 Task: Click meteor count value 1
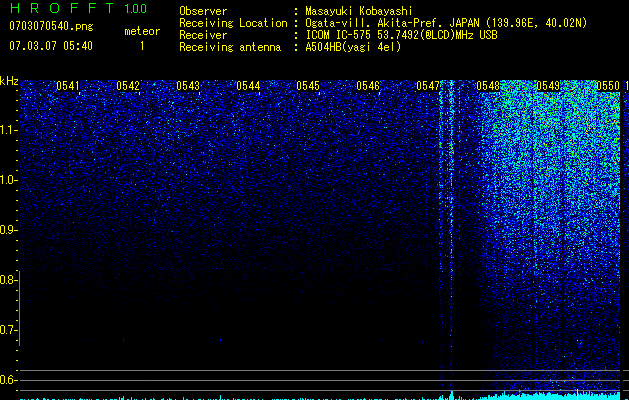coord(142,46)
